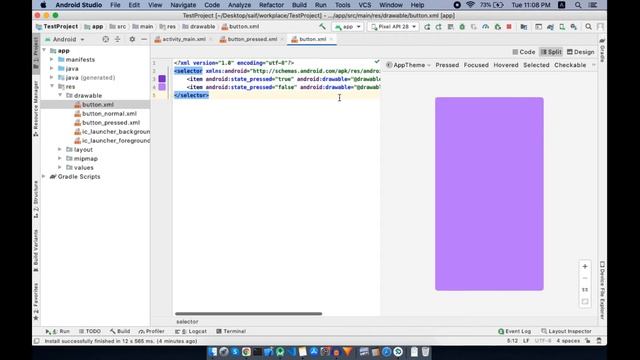The width and height of the screenshot is (640, 360).
Task: Open the TODO tool window
Action: (x=90, y=331)
